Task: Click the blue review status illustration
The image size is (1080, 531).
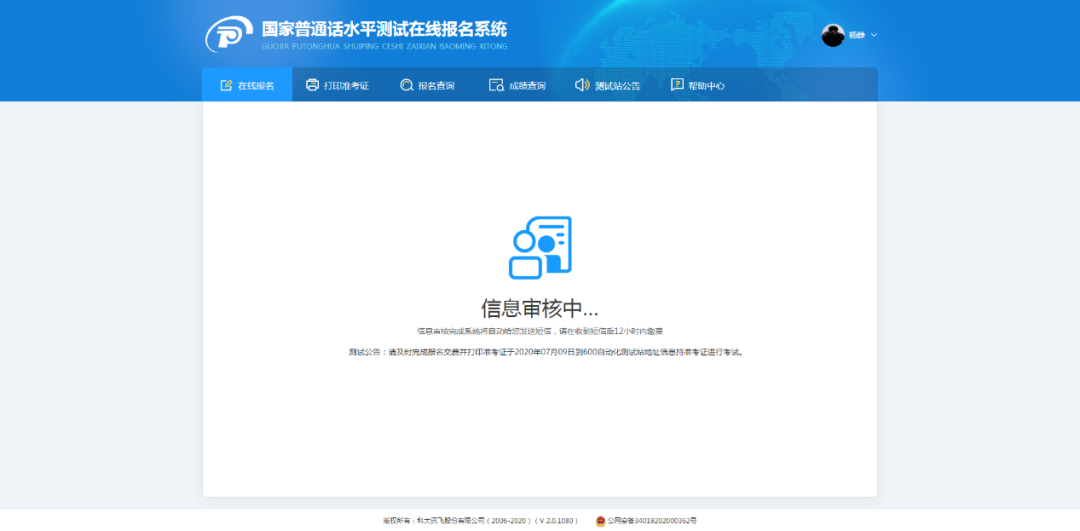Action: coord(540,247)
